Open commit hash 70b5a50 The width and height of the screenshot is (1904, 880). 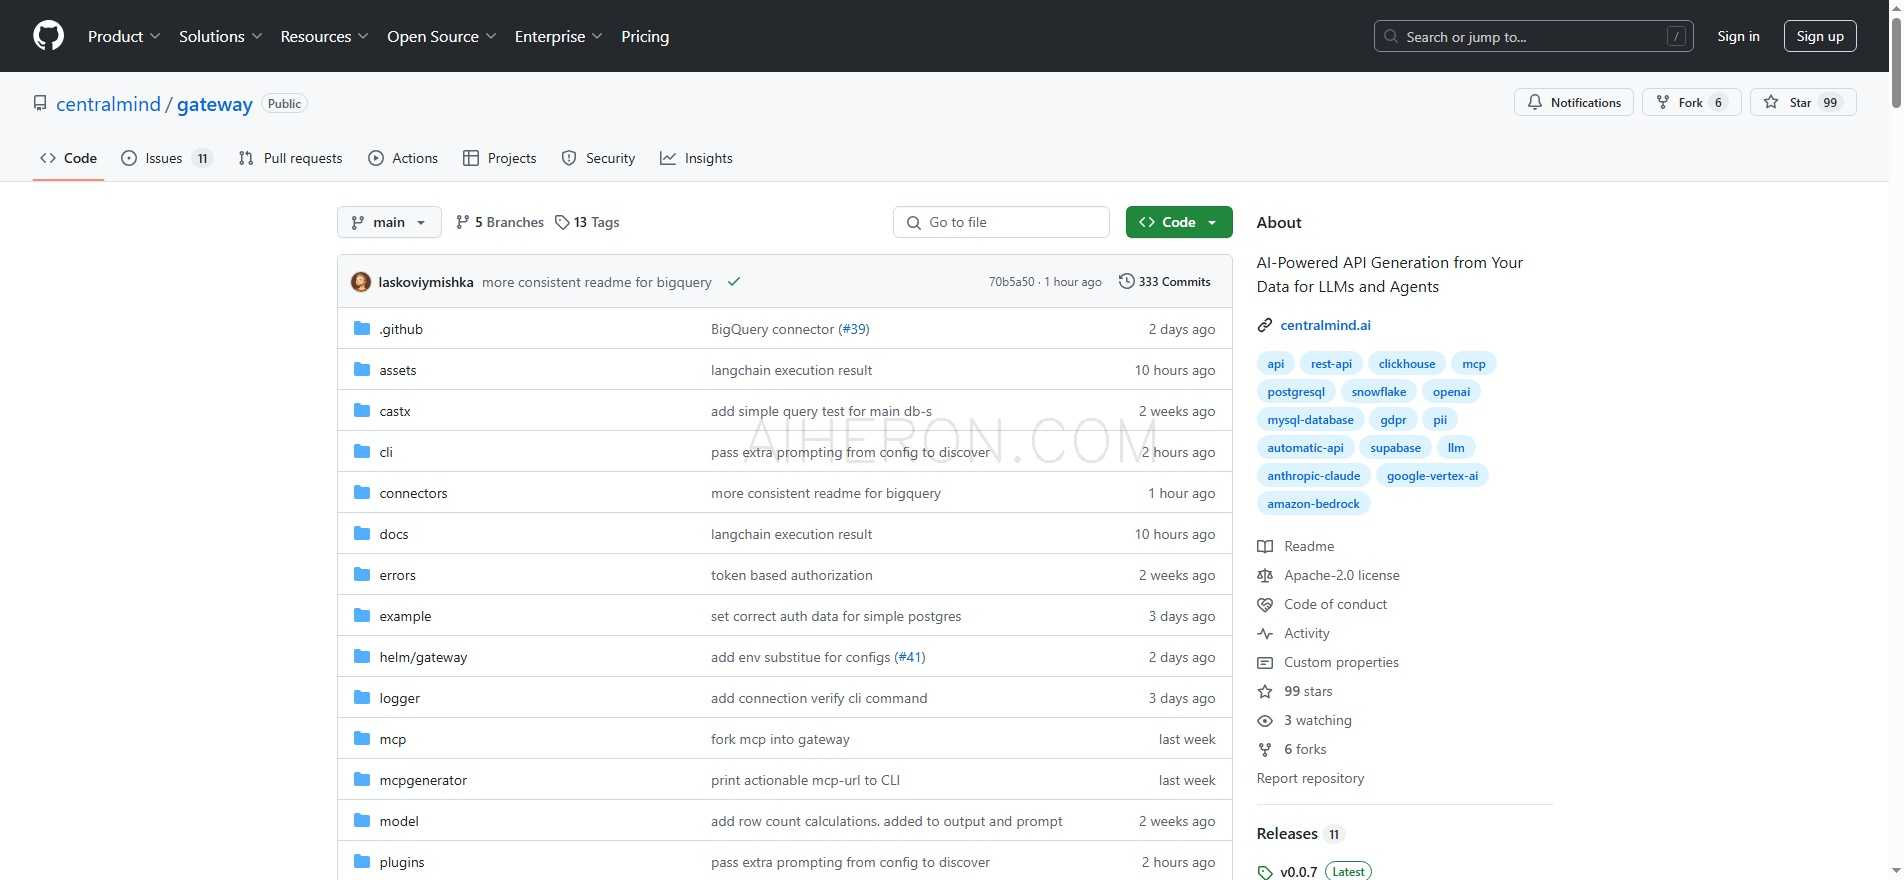[x=1011, y=282]
